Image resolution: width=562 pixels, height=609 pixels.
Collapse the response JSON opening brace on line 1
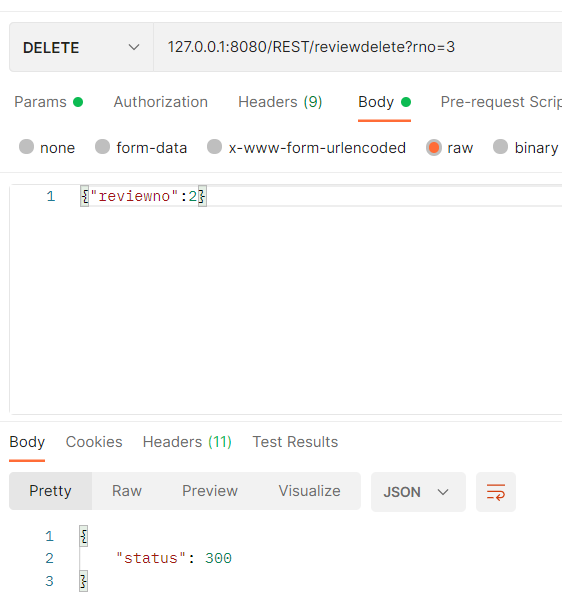[84, 536]
